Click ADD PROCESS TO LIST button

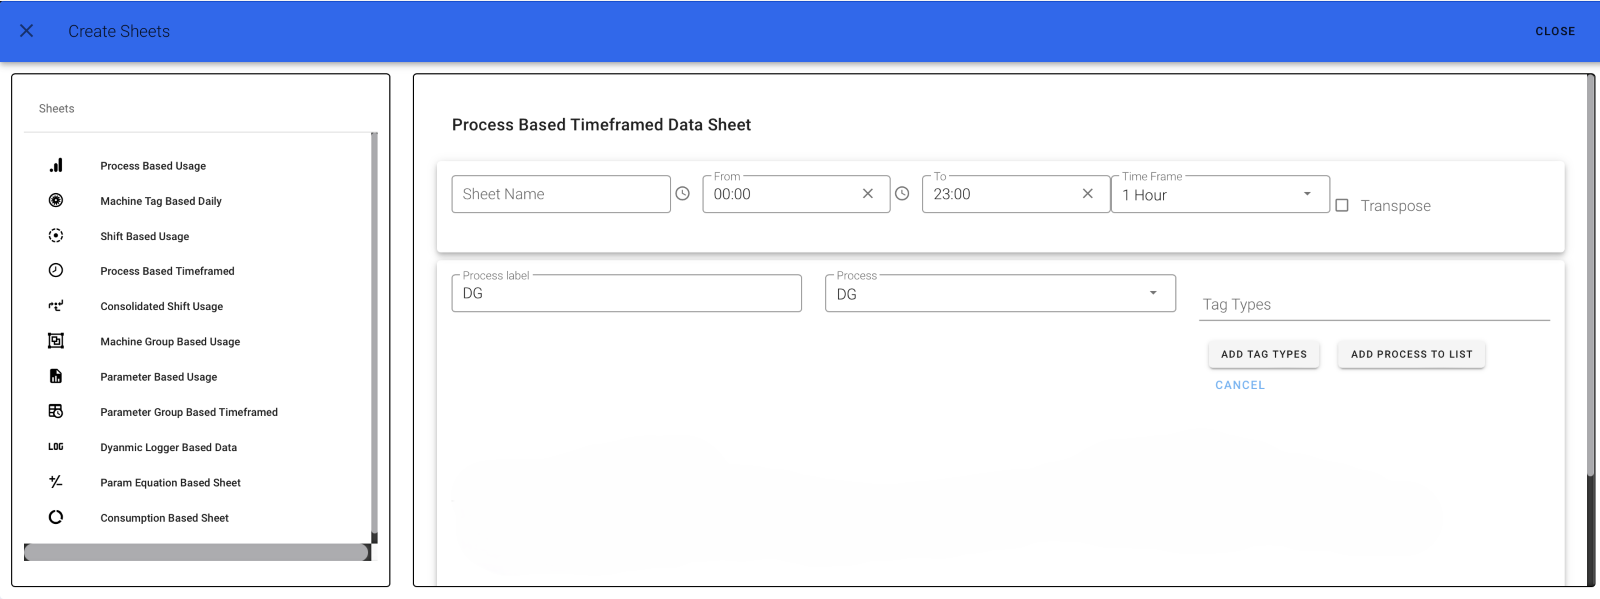(1411, 354)
